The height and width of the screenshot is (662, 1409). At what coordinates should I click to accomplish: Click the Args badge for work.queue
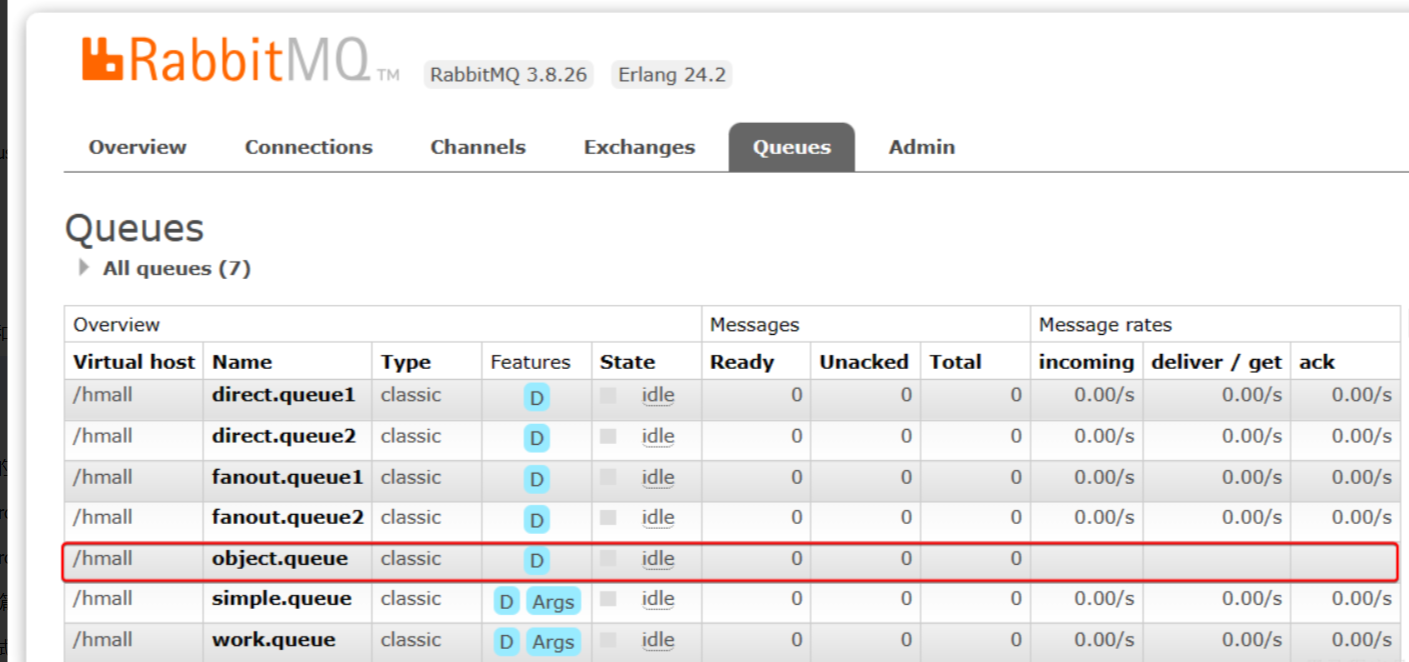tap(553, 642)
